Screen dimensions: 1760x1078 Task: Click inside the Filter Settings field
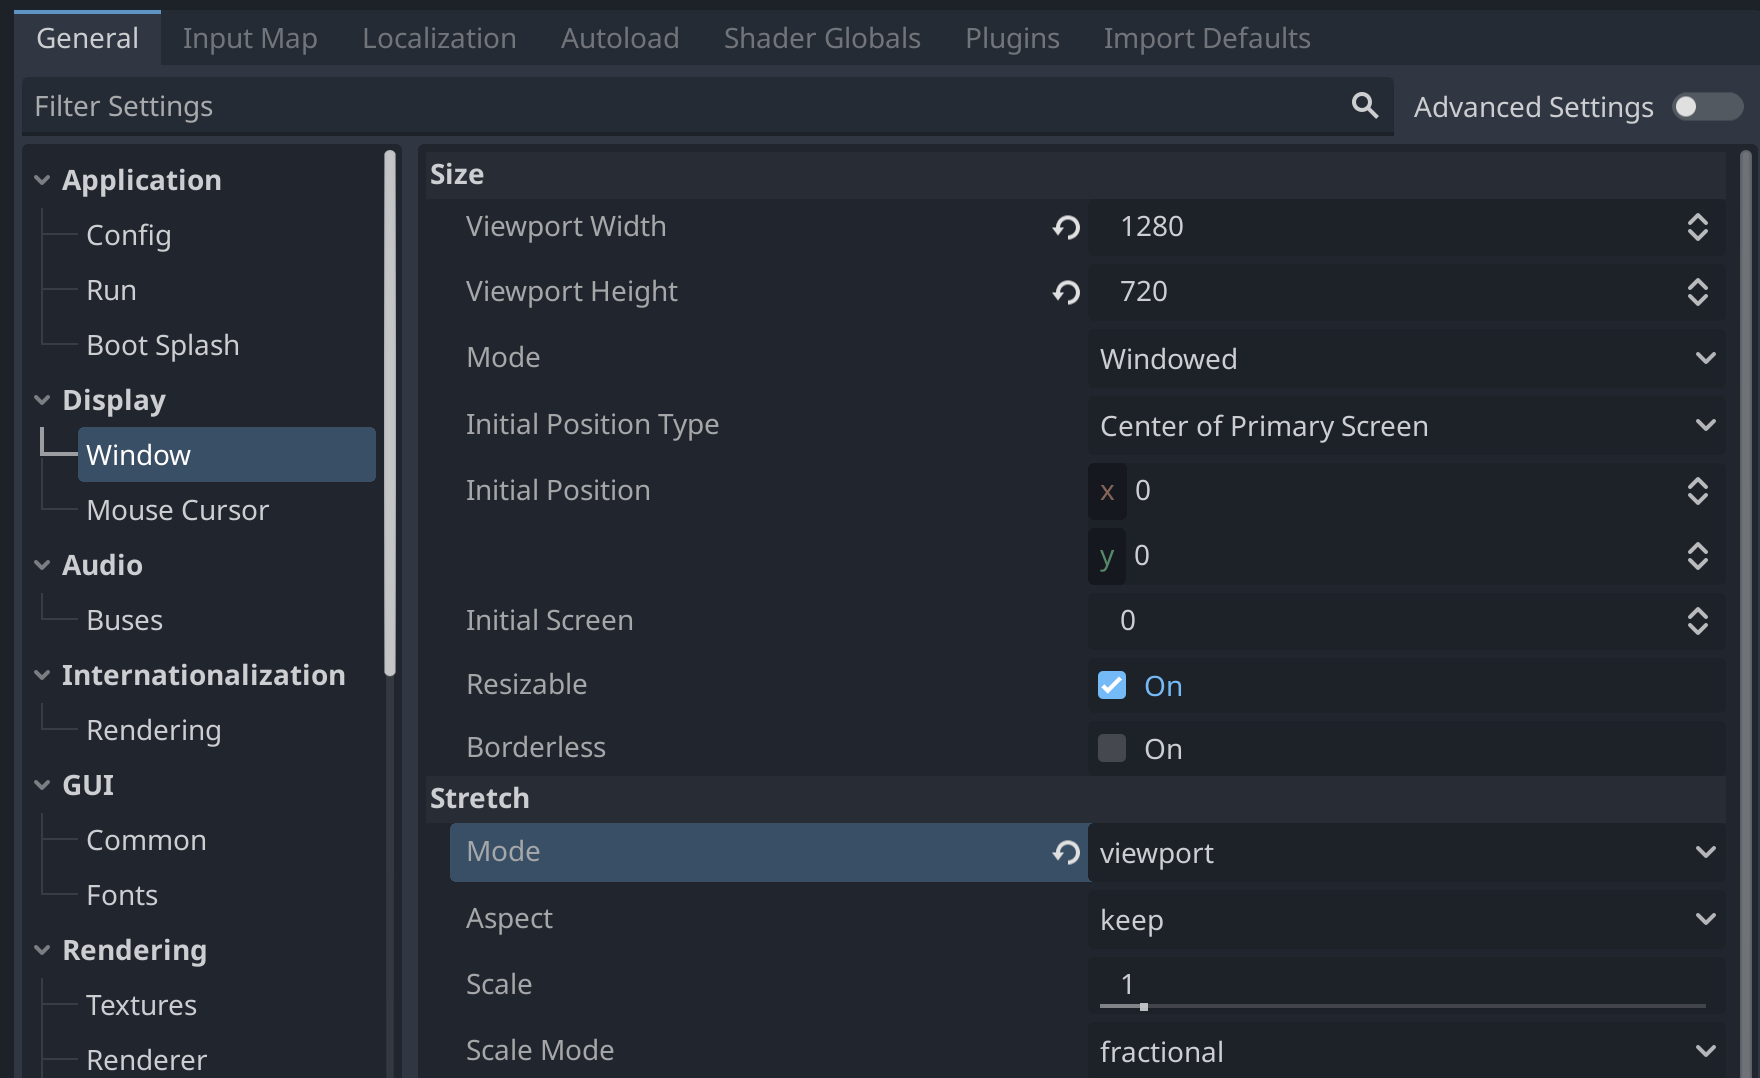pyautogui.click(x=400, y=106)
